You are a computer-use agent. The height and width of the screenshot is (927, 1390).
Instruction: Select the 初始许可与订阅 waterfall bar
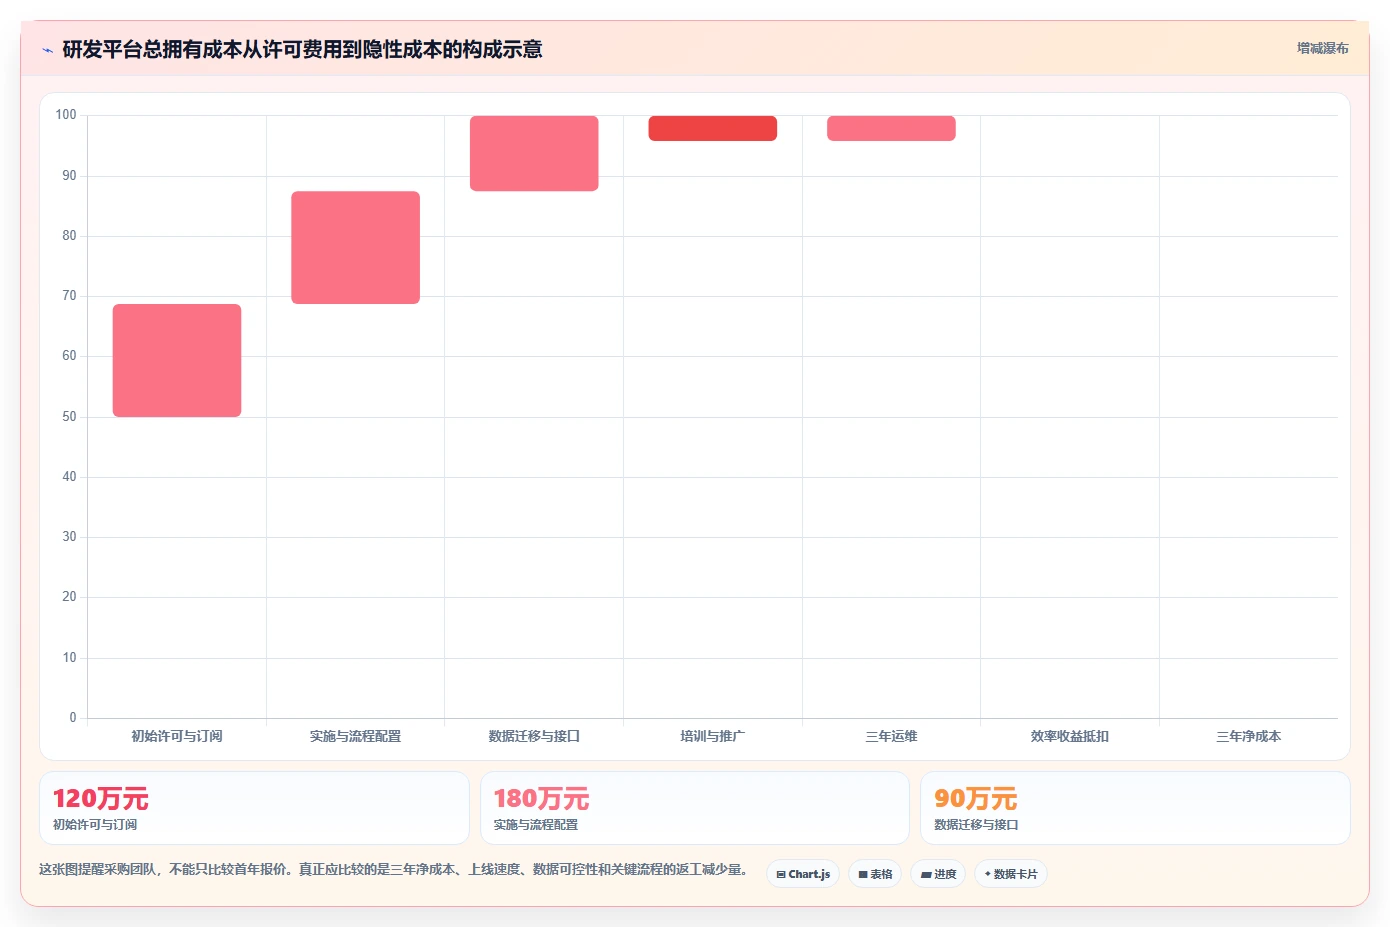(x=177, y=360)
